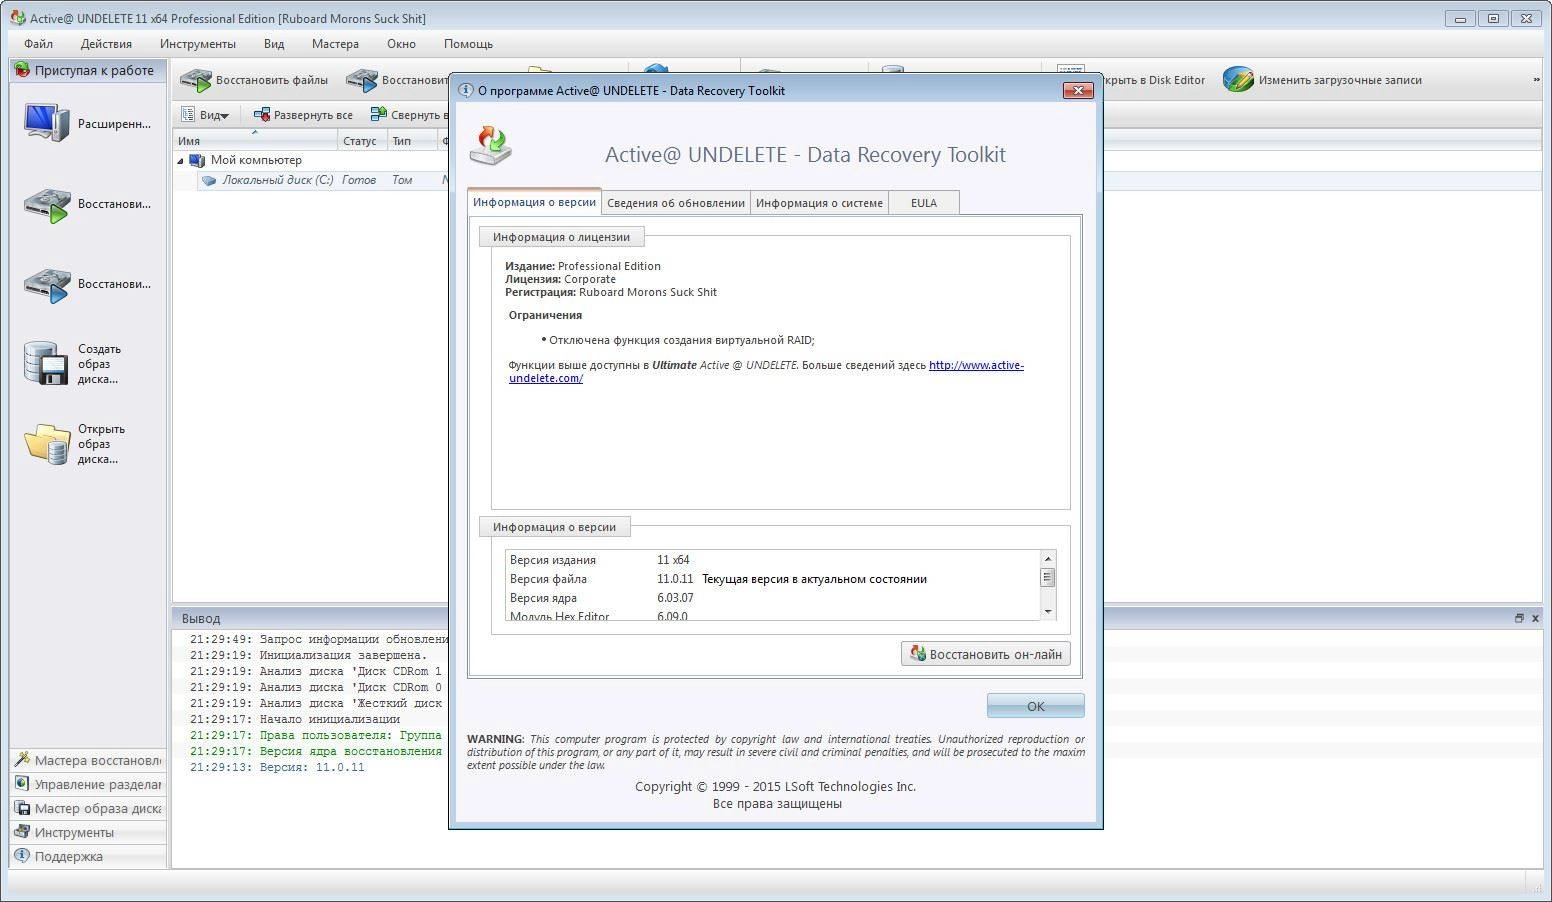Open the EULA tab
The height and width of the screenshot is (902, 1552).
tap(924, 203)
